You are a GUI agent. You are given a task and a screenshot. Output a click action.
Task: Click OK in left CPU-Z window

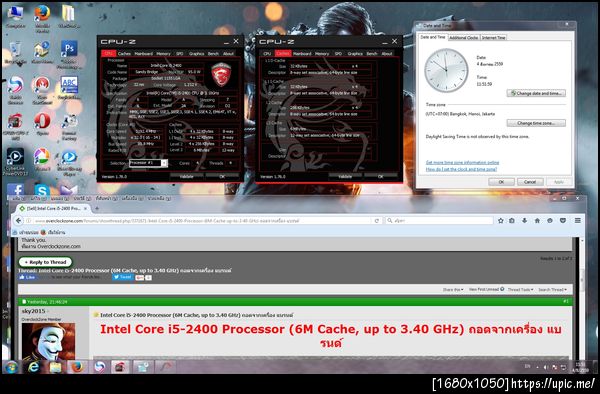point(222,176)
